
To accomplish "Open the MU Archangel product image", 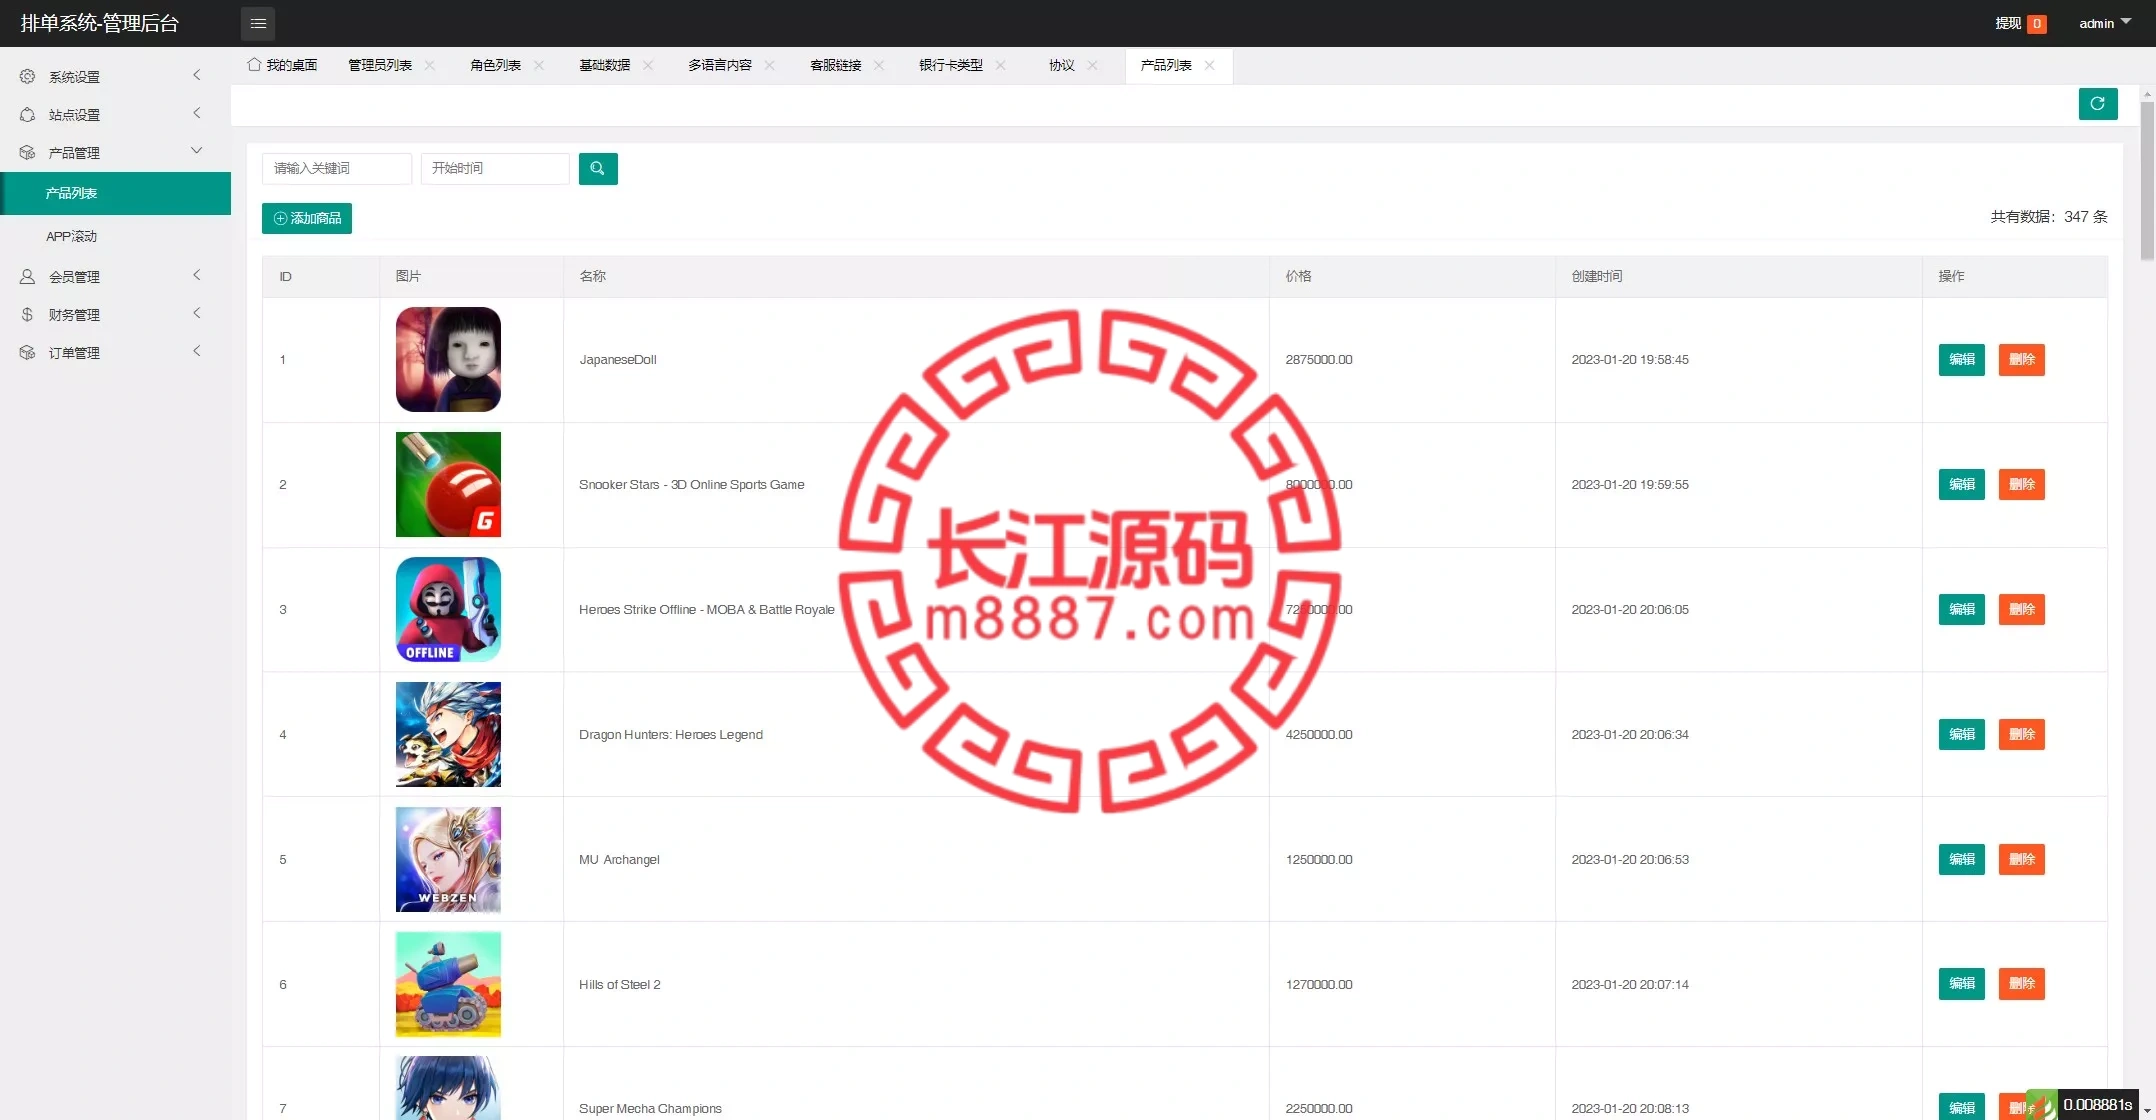I will (448, 859).
